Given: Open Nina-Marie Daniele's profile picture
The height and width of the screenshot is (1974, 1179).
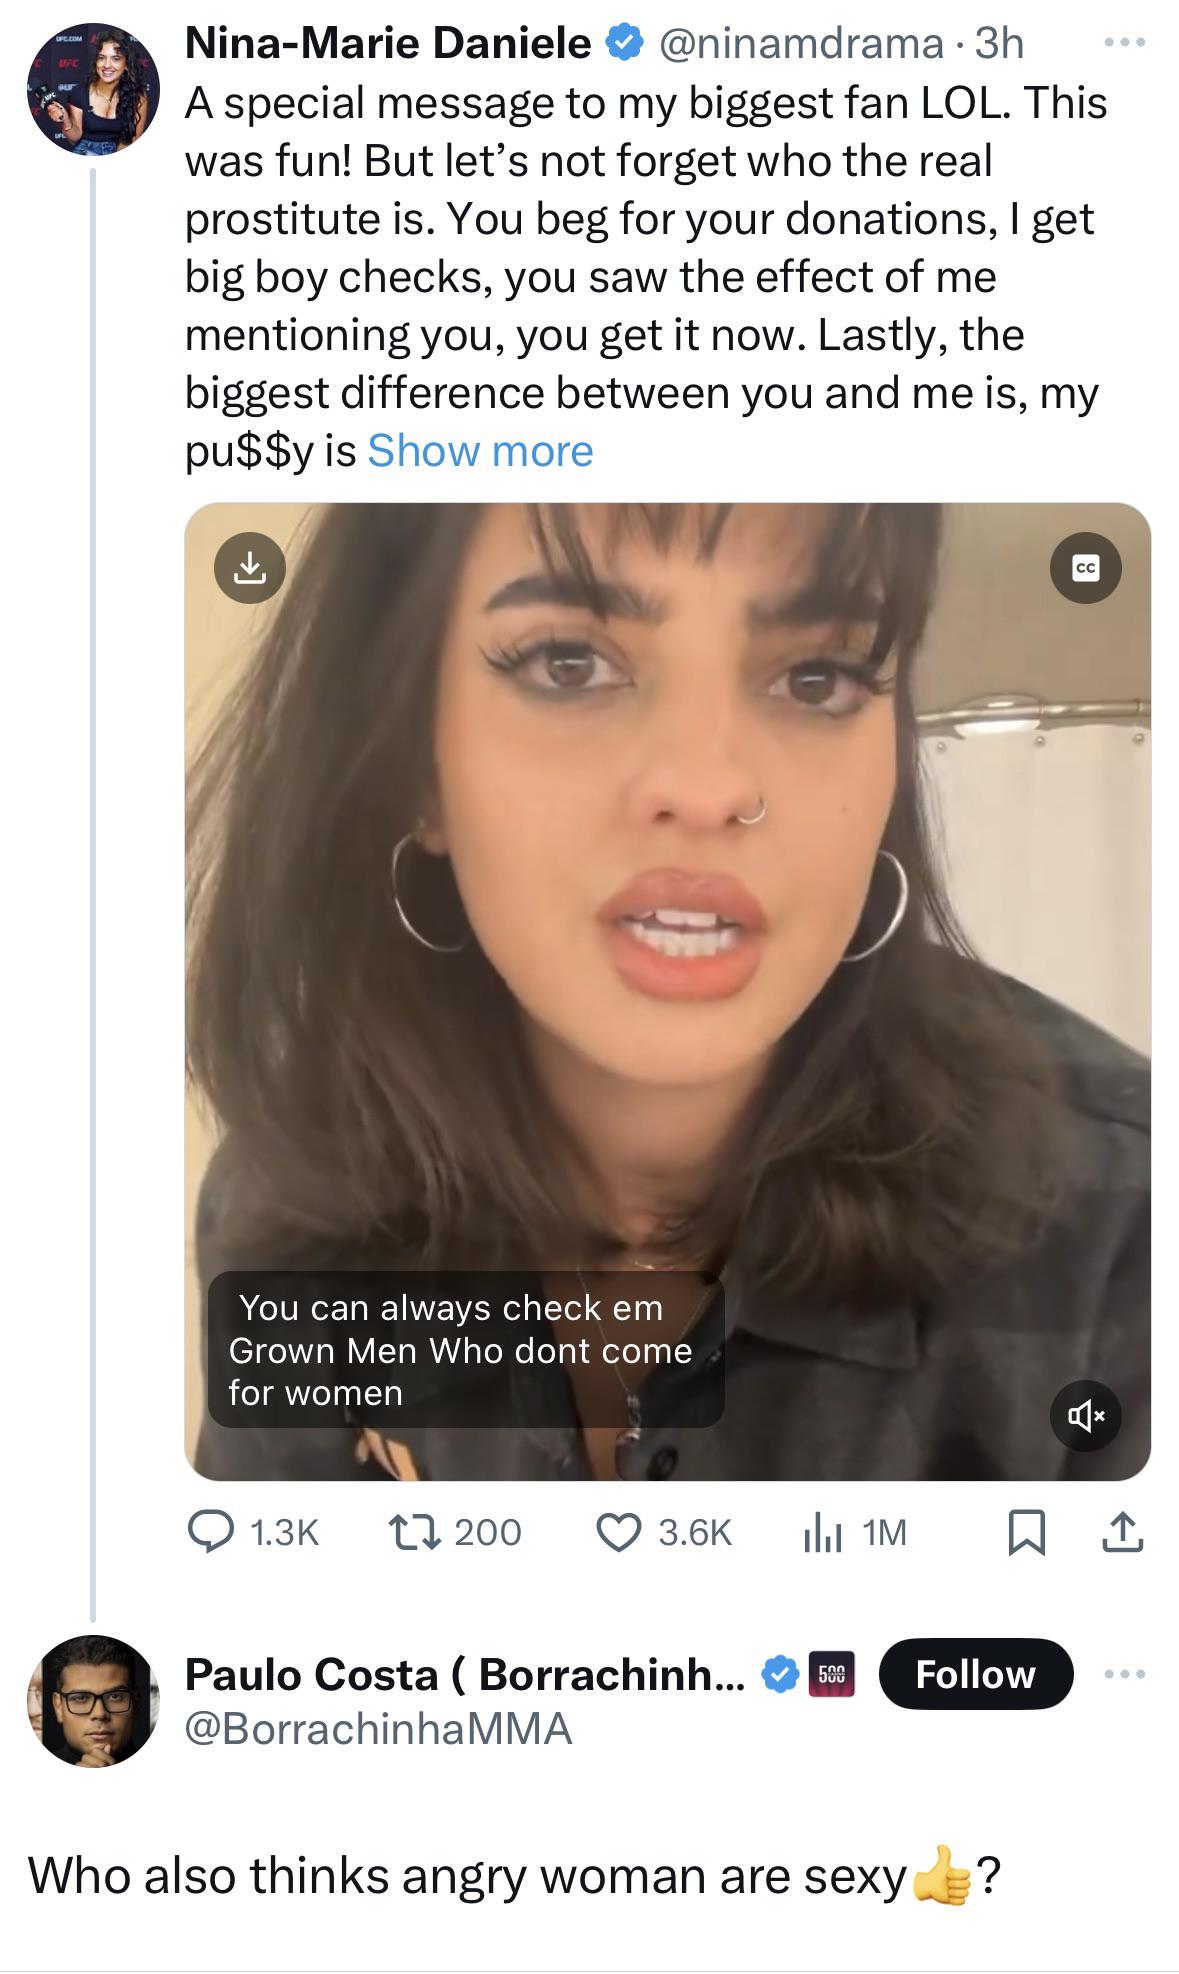Looking at the screenshot, I should tap(93, 90).
